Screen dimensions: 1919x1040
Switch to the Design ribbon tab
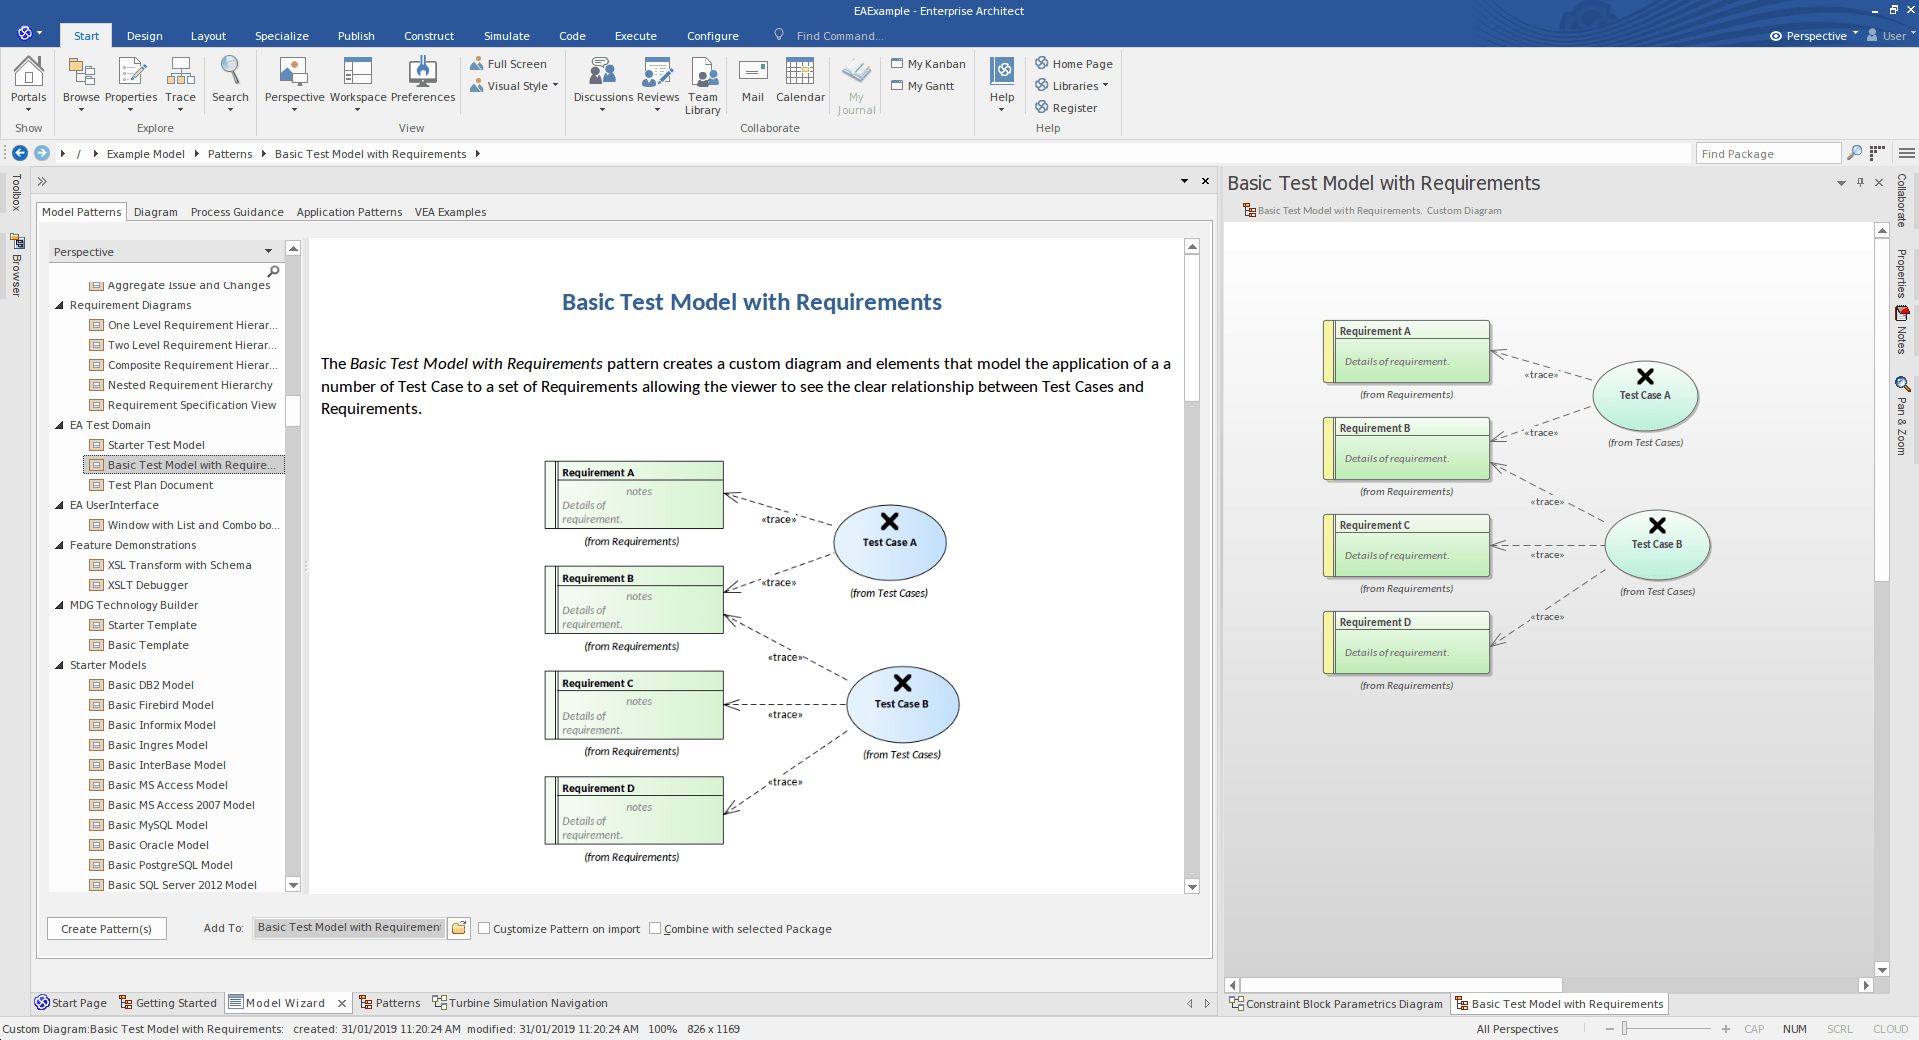(x=144, y=36)
